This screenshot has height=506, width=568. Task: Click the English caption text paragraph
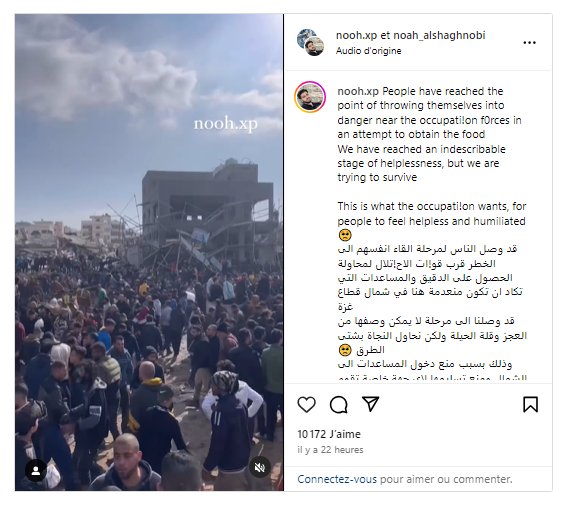(431, 156)
